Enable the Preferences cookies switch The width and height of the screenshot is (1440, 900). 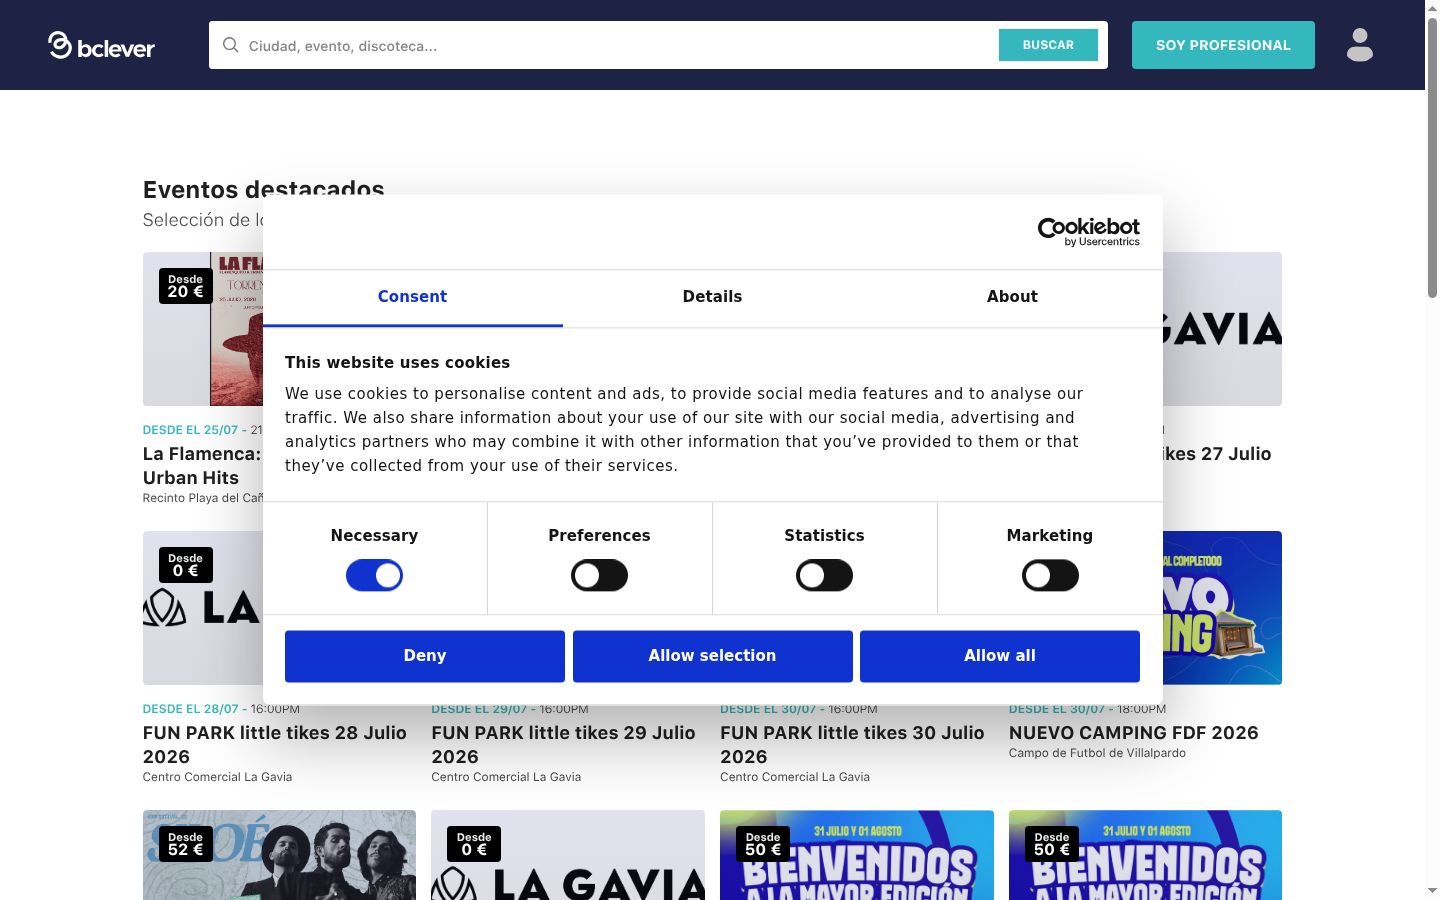tap(599, 575)
